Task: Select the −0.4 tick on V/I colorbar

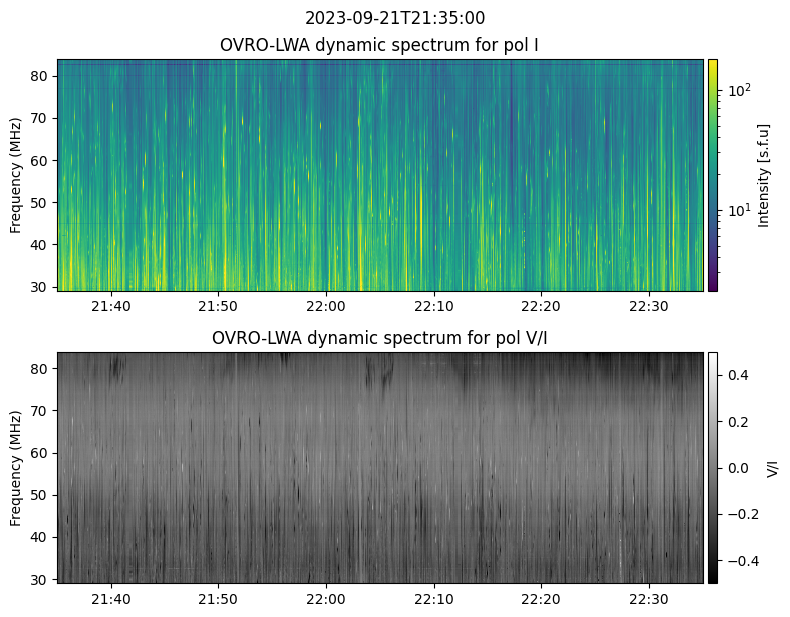Action: [x=734, y=560]
